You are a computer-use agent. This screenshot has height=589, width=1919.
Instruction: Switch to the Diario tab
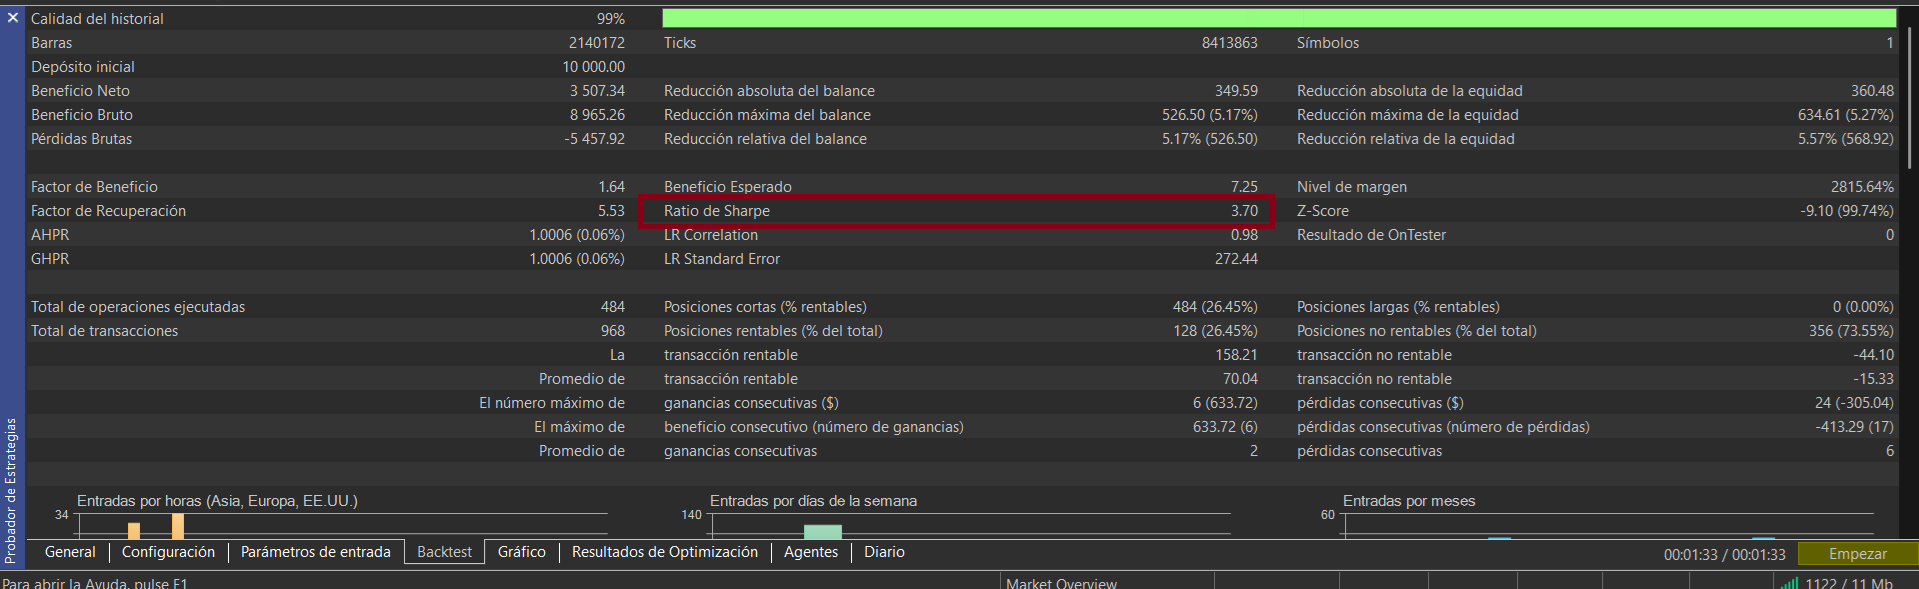pyautogui.click(x=884, y=552)
